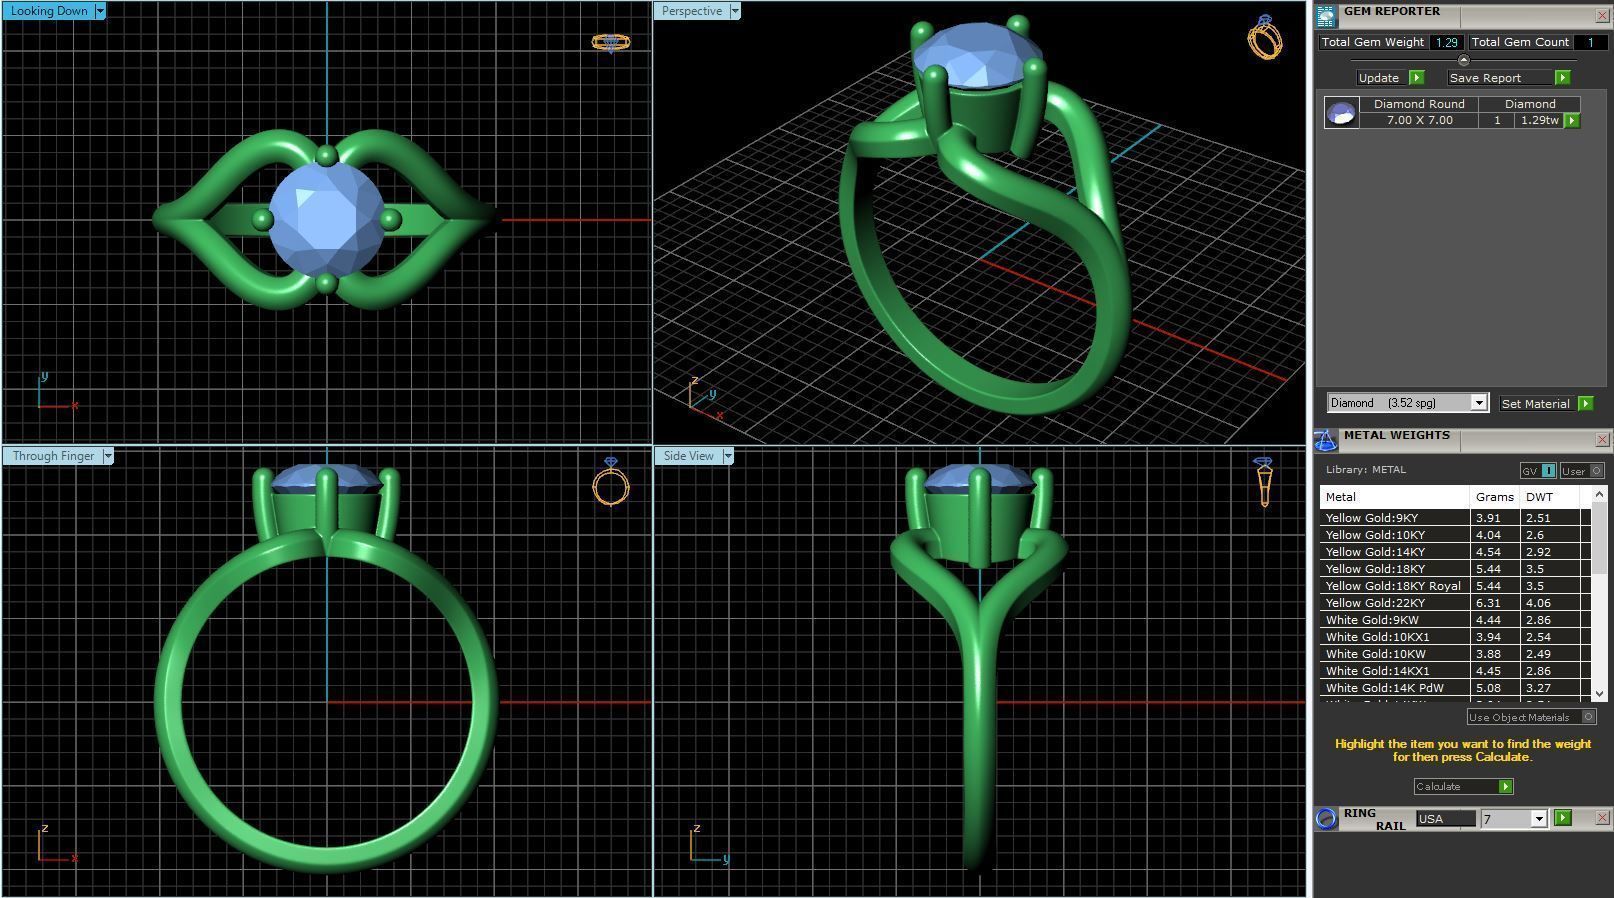Click the Diamond Round gem cell
This screenshot has height=898, width=1614.
(x=1419, y=104)
